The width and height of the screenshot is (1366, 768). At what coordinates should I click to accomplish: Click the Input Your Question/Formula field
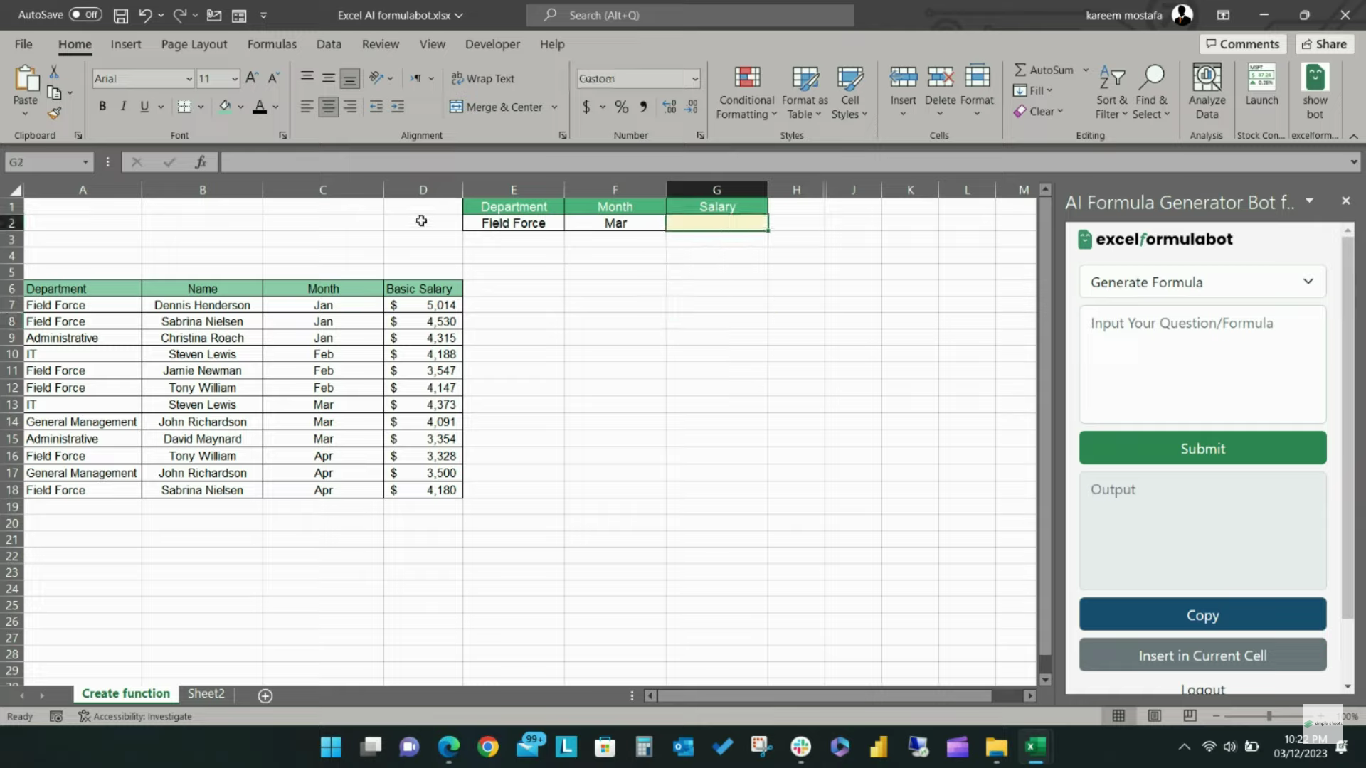click(x=1202, y=365)
